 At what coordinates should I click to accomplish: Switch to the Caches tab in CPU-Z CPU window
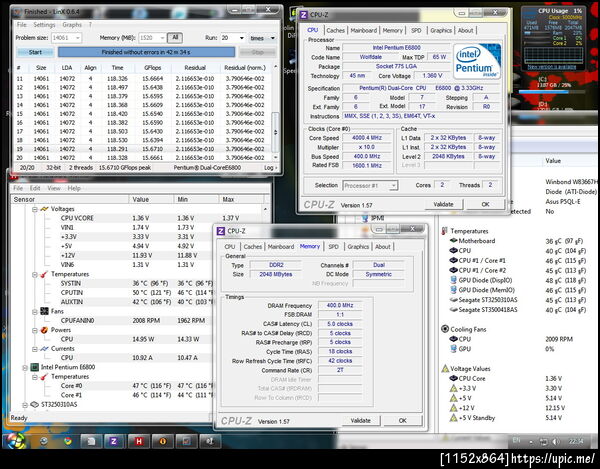336,31
